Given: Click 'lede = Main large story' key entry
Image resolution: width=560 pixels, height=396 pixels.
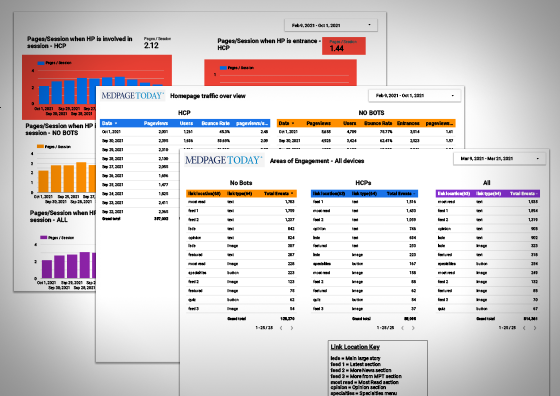Looking at the screenshot, I should 355,358.
